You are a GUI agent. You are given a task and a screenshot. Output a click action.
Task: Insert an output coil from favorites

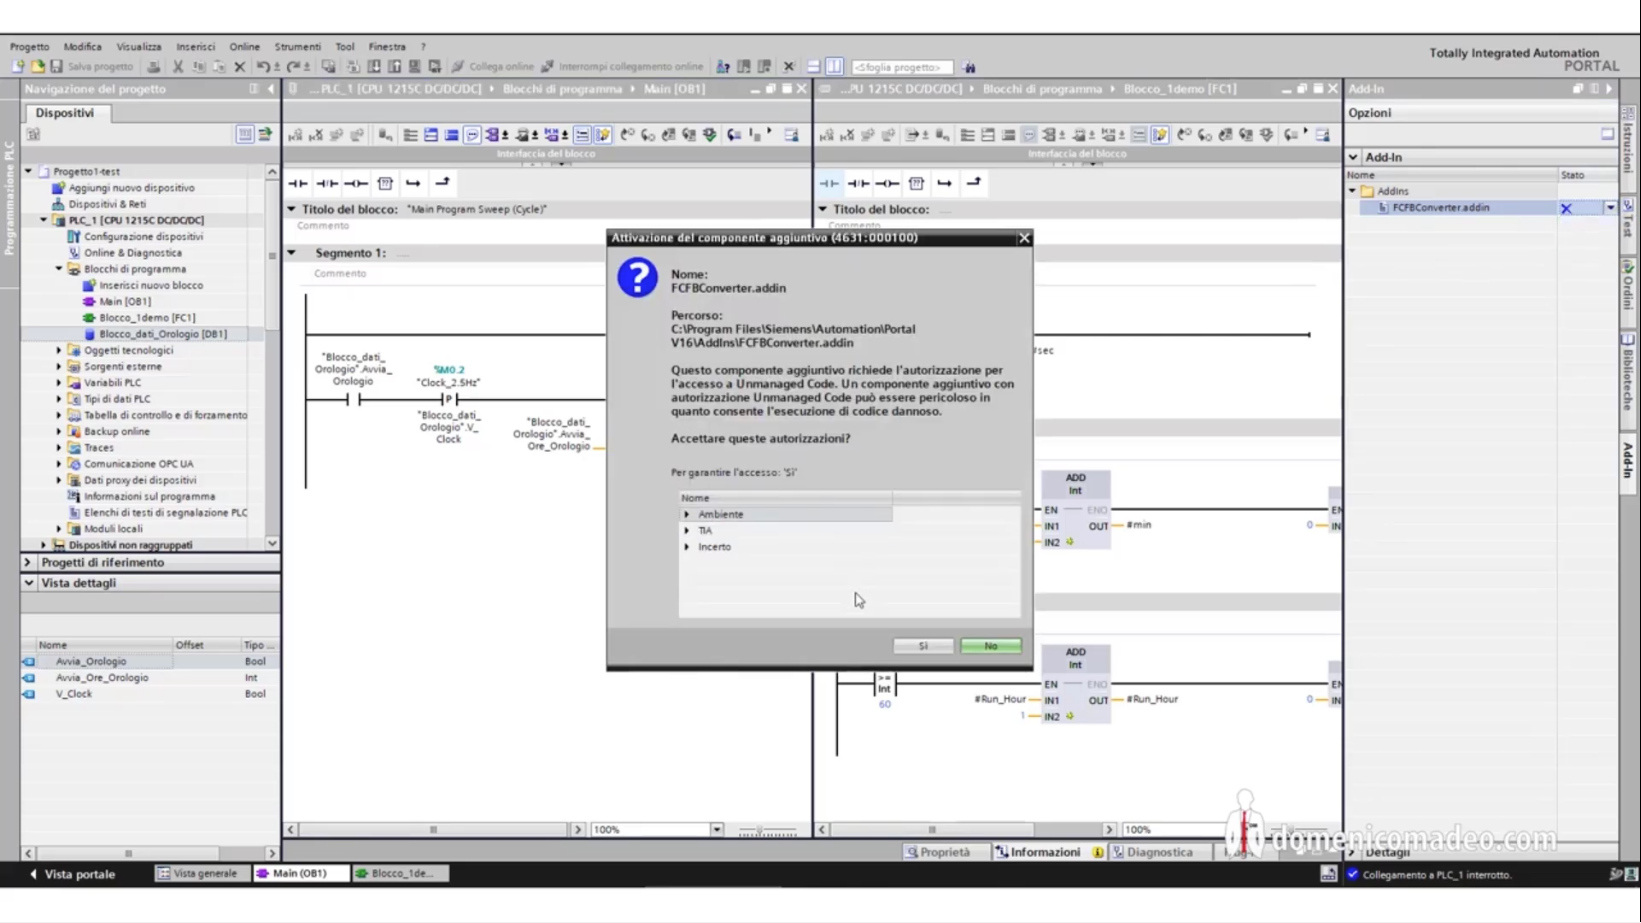coord(356,183)
